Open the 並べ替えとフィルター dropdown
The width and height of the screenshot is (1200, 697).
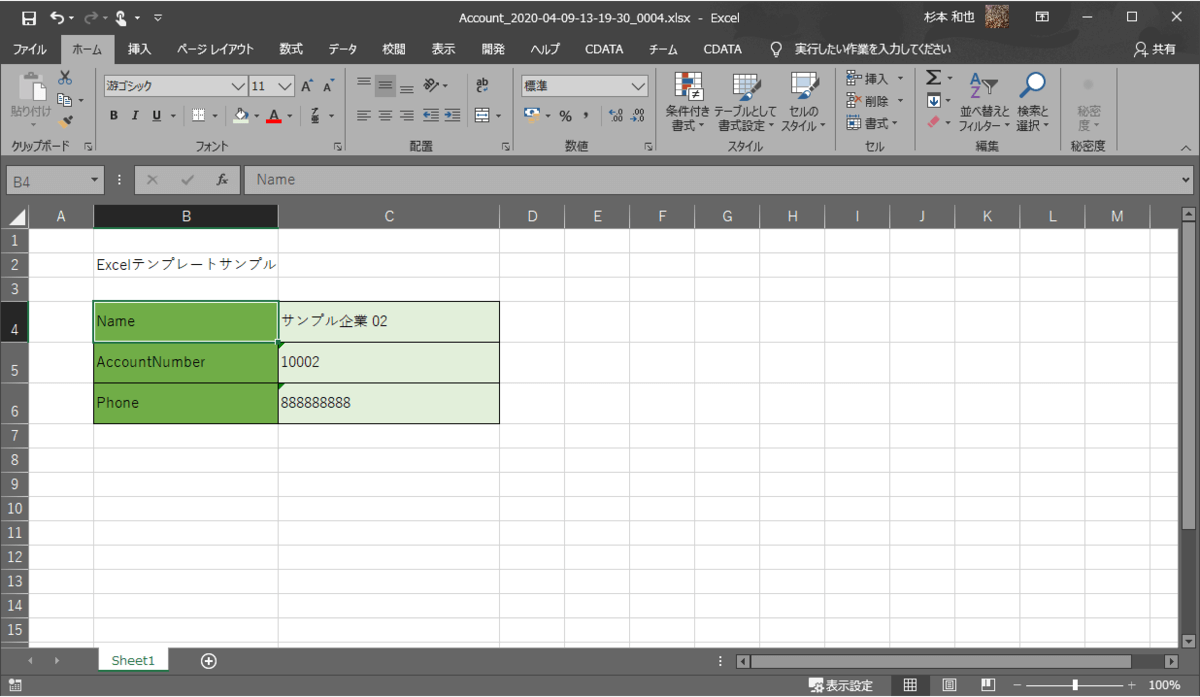(x=985, y=102)
